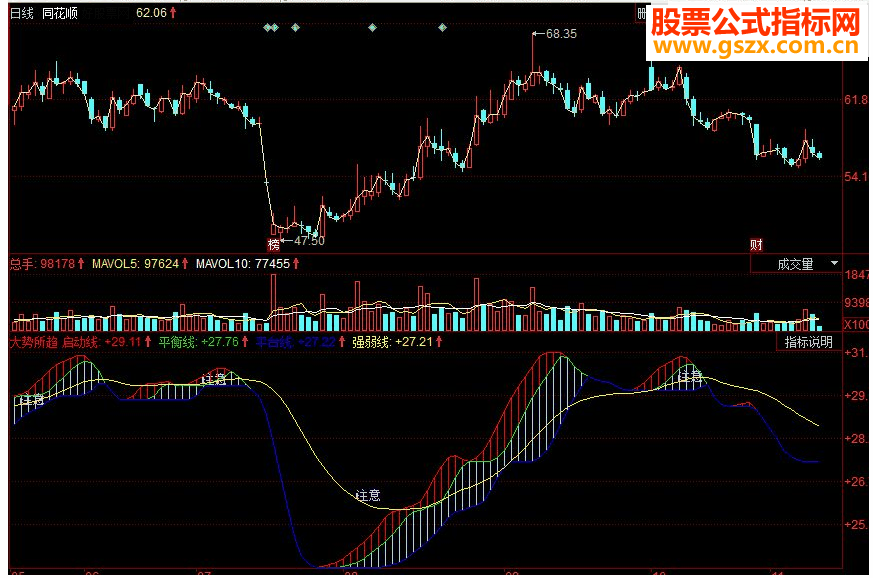Click the 同花顺 stock name label

pyautogui.click(x=60, y=13)
